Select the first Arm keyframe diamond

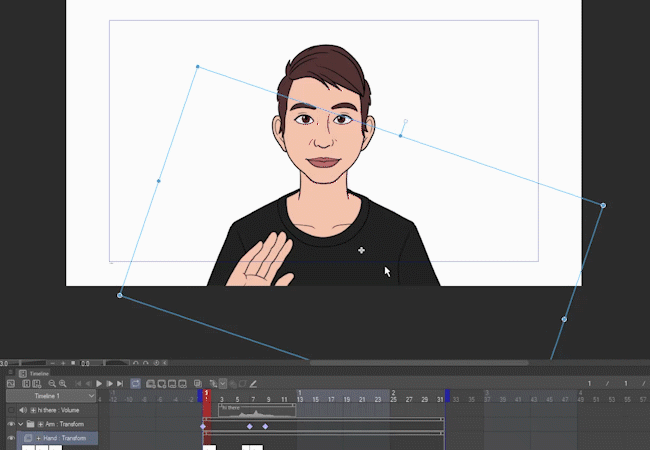203,426
